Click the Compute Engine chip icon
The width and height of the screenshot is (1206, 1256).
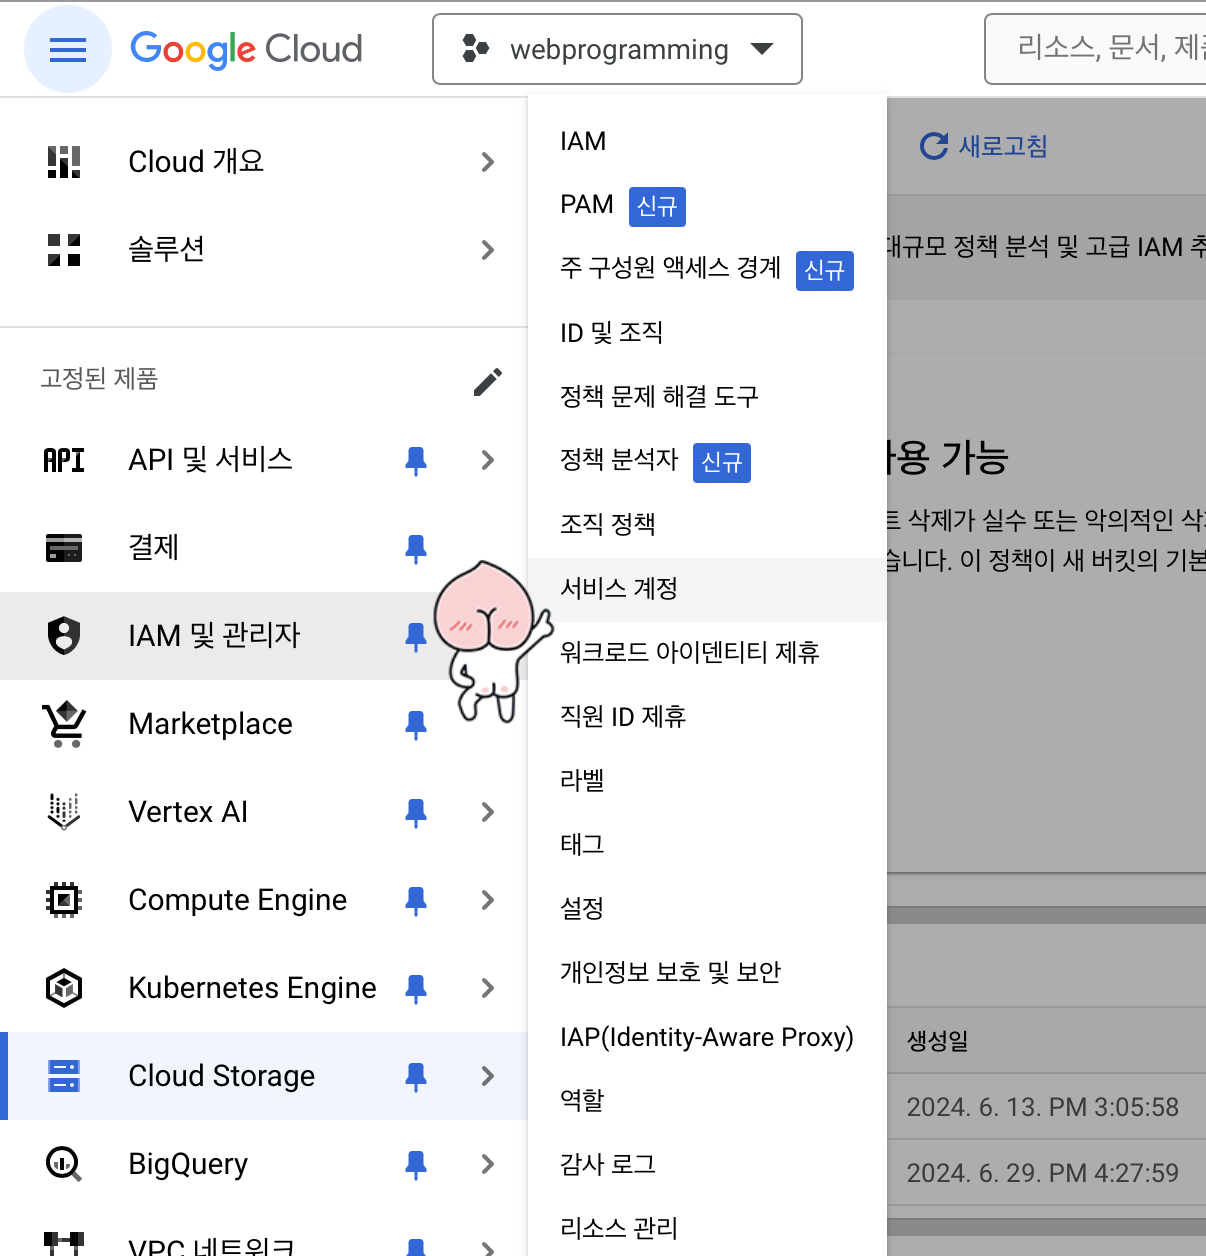pyautogui.click(x=64, y=900)
